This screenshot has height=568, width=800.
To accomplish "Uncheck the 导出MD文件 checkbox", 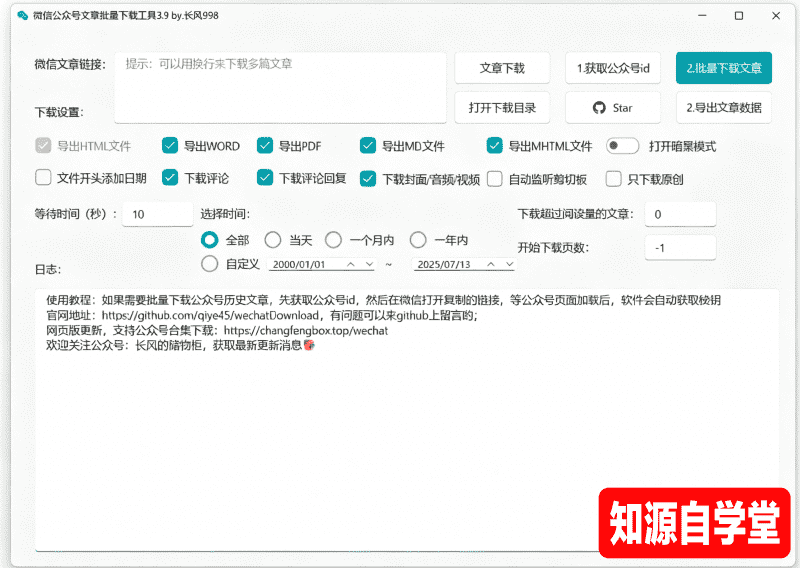I will 368,146.
